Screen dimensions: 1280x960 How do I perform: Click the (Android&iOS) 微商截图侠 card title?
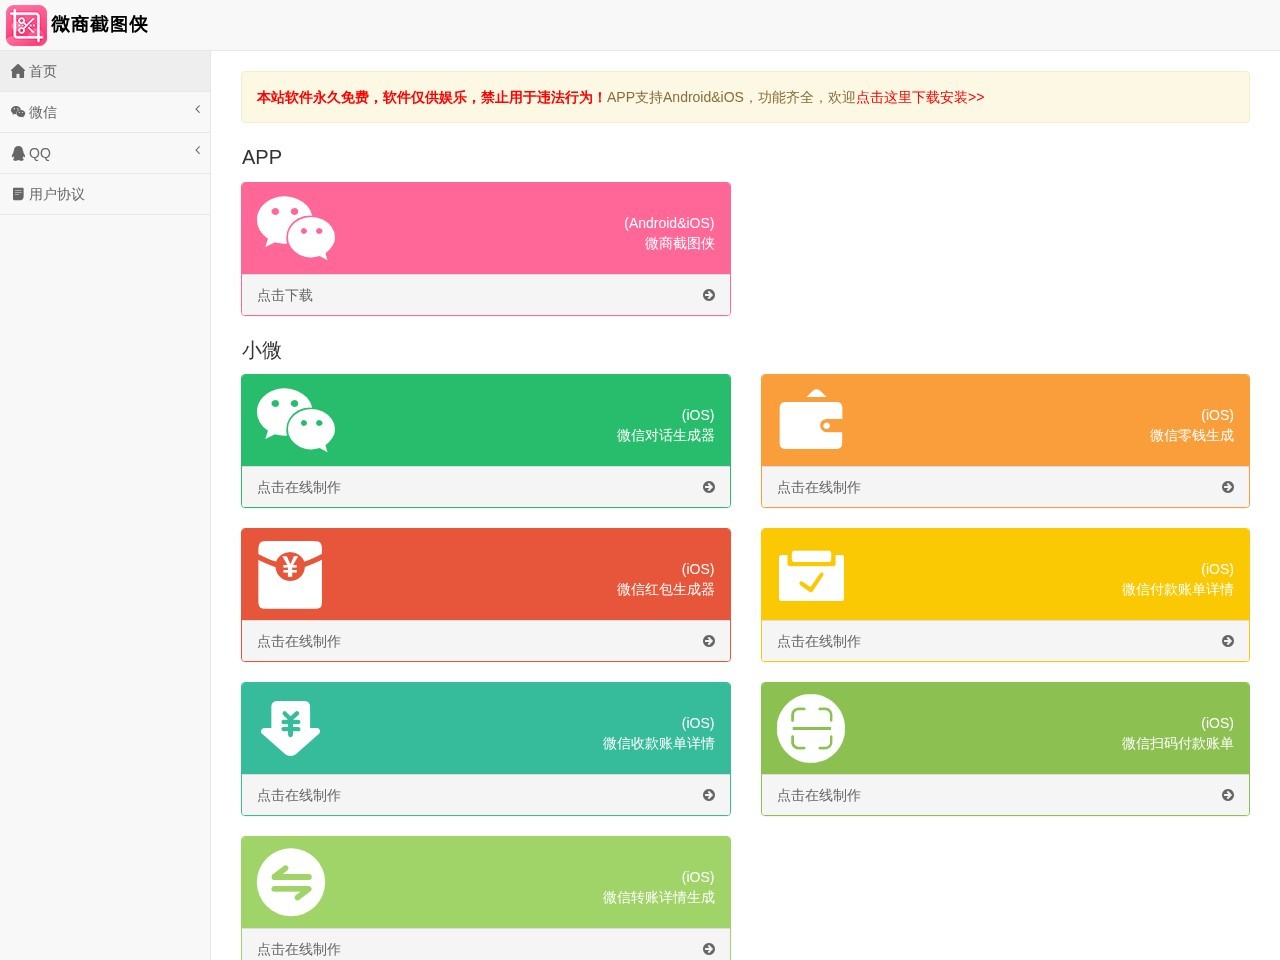coord(669,233)
